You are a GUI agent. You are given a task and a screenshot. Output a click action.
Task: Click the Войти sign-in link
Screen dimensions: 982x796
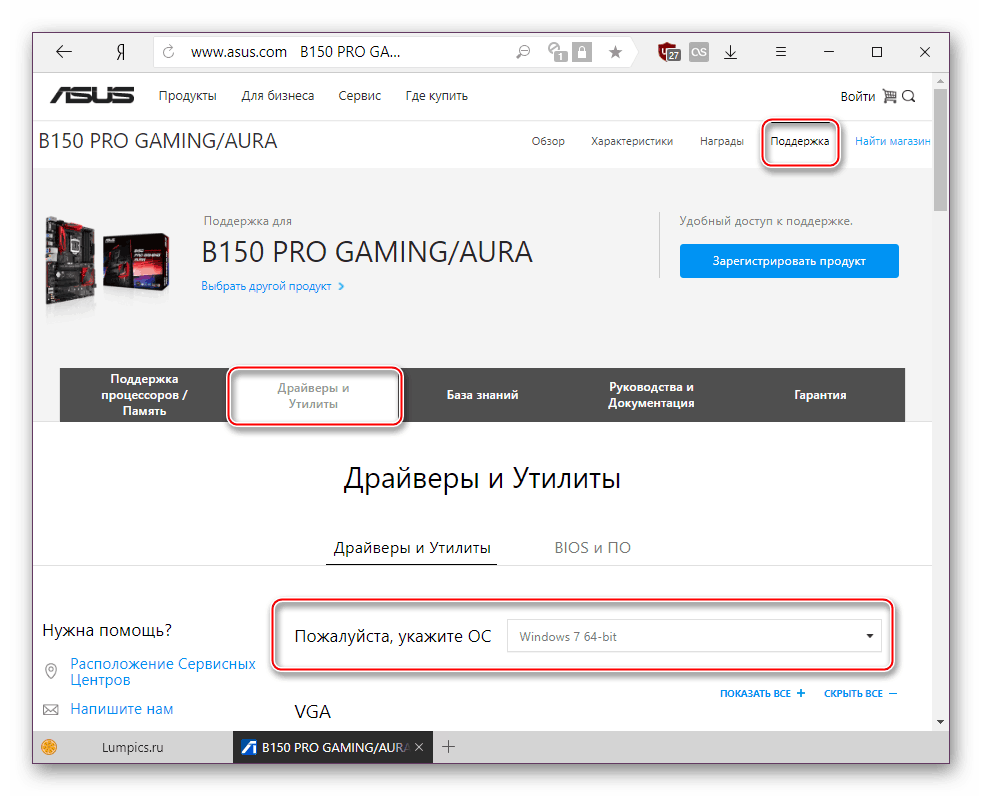coord(857,96)
